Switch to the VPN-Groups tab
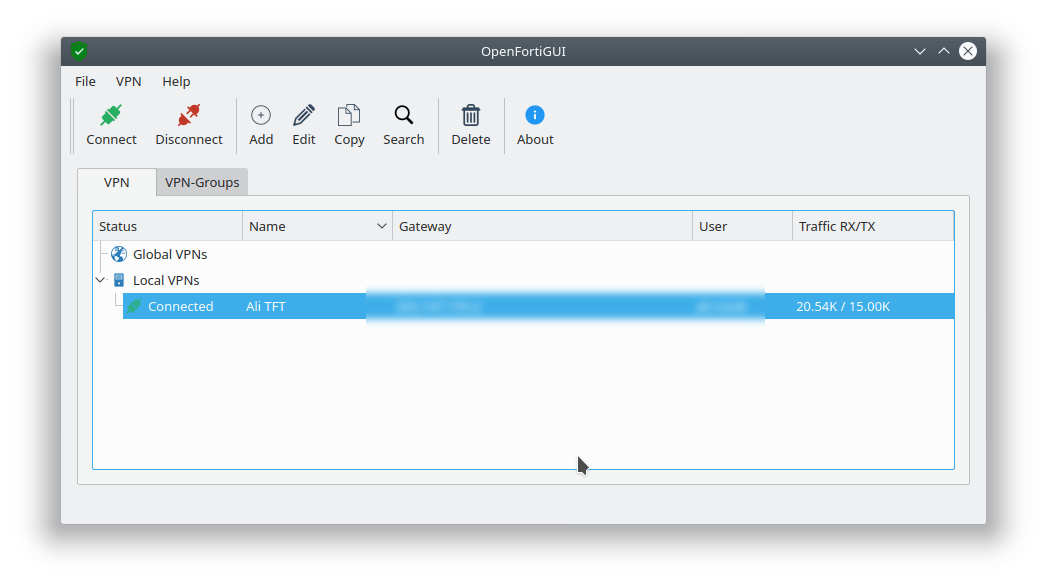The image size is (1047, 585). [202, 183]
